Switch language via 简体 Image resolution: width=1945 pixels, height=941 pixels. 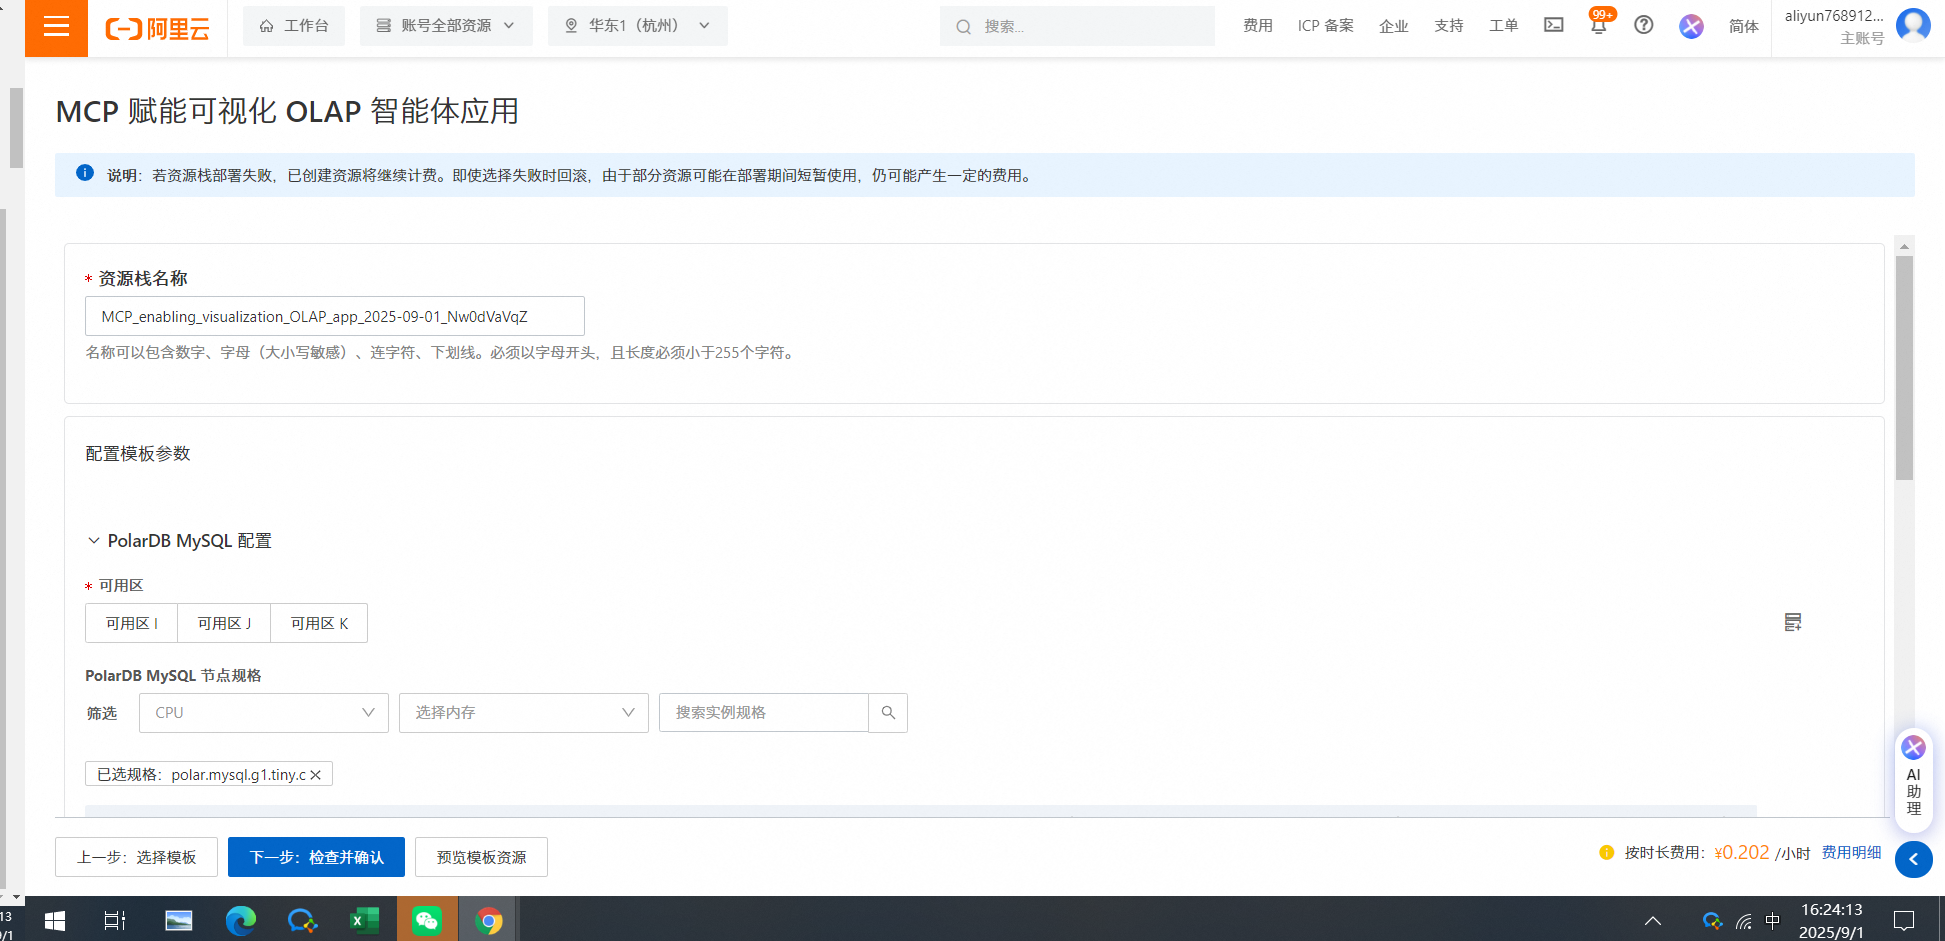(1744, 27)
